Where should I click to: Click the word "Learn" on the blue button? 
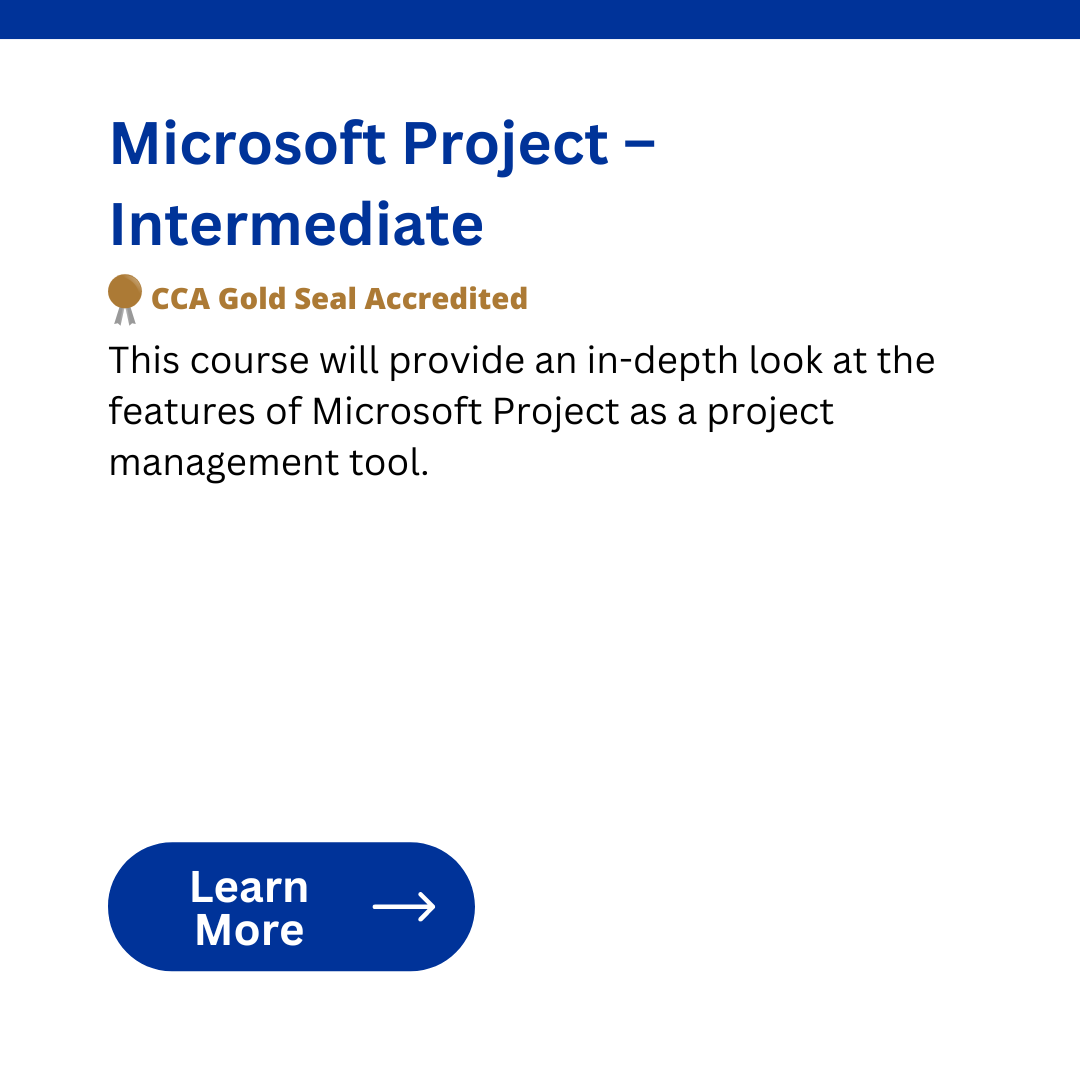pos(249,886)
